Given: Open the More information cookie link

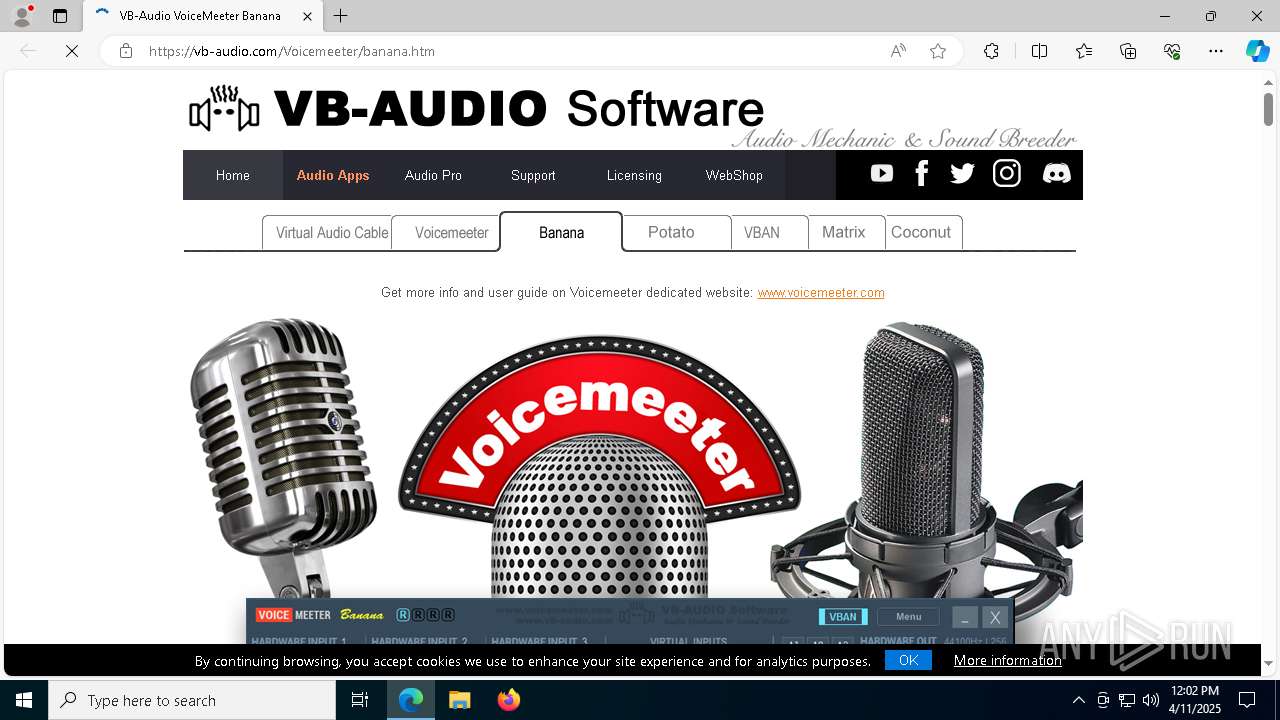Looking at the screenshot, I should click(1007, 660).
